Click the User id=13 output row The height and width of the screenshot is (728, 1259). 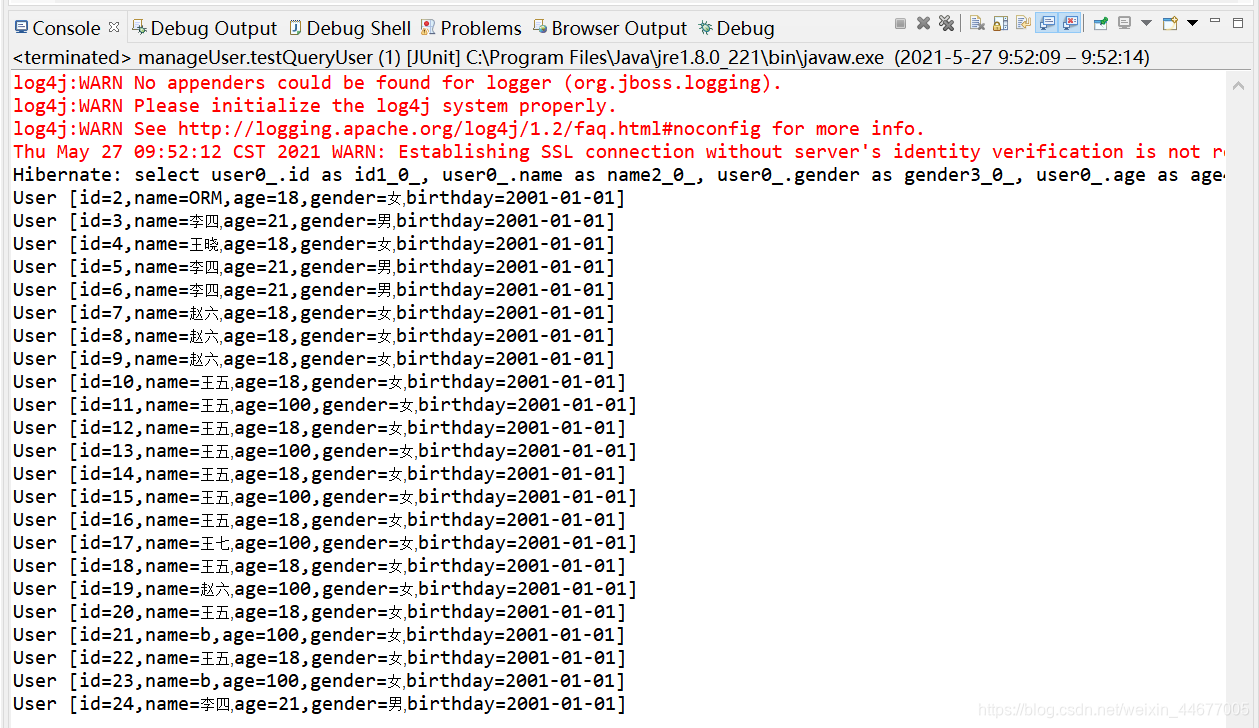click(x=325, y=451)
